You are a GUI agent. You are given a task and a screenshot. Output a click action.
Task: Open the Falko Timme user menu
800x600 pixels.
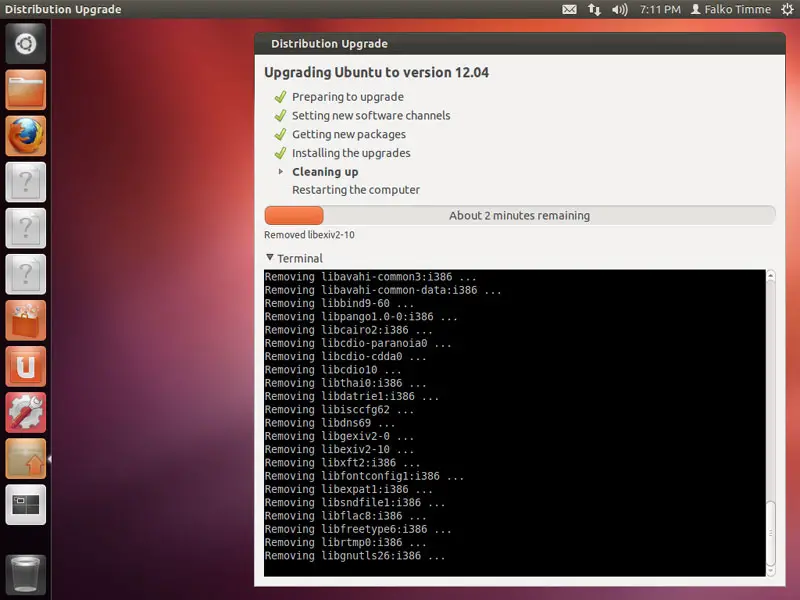(731, 9)
